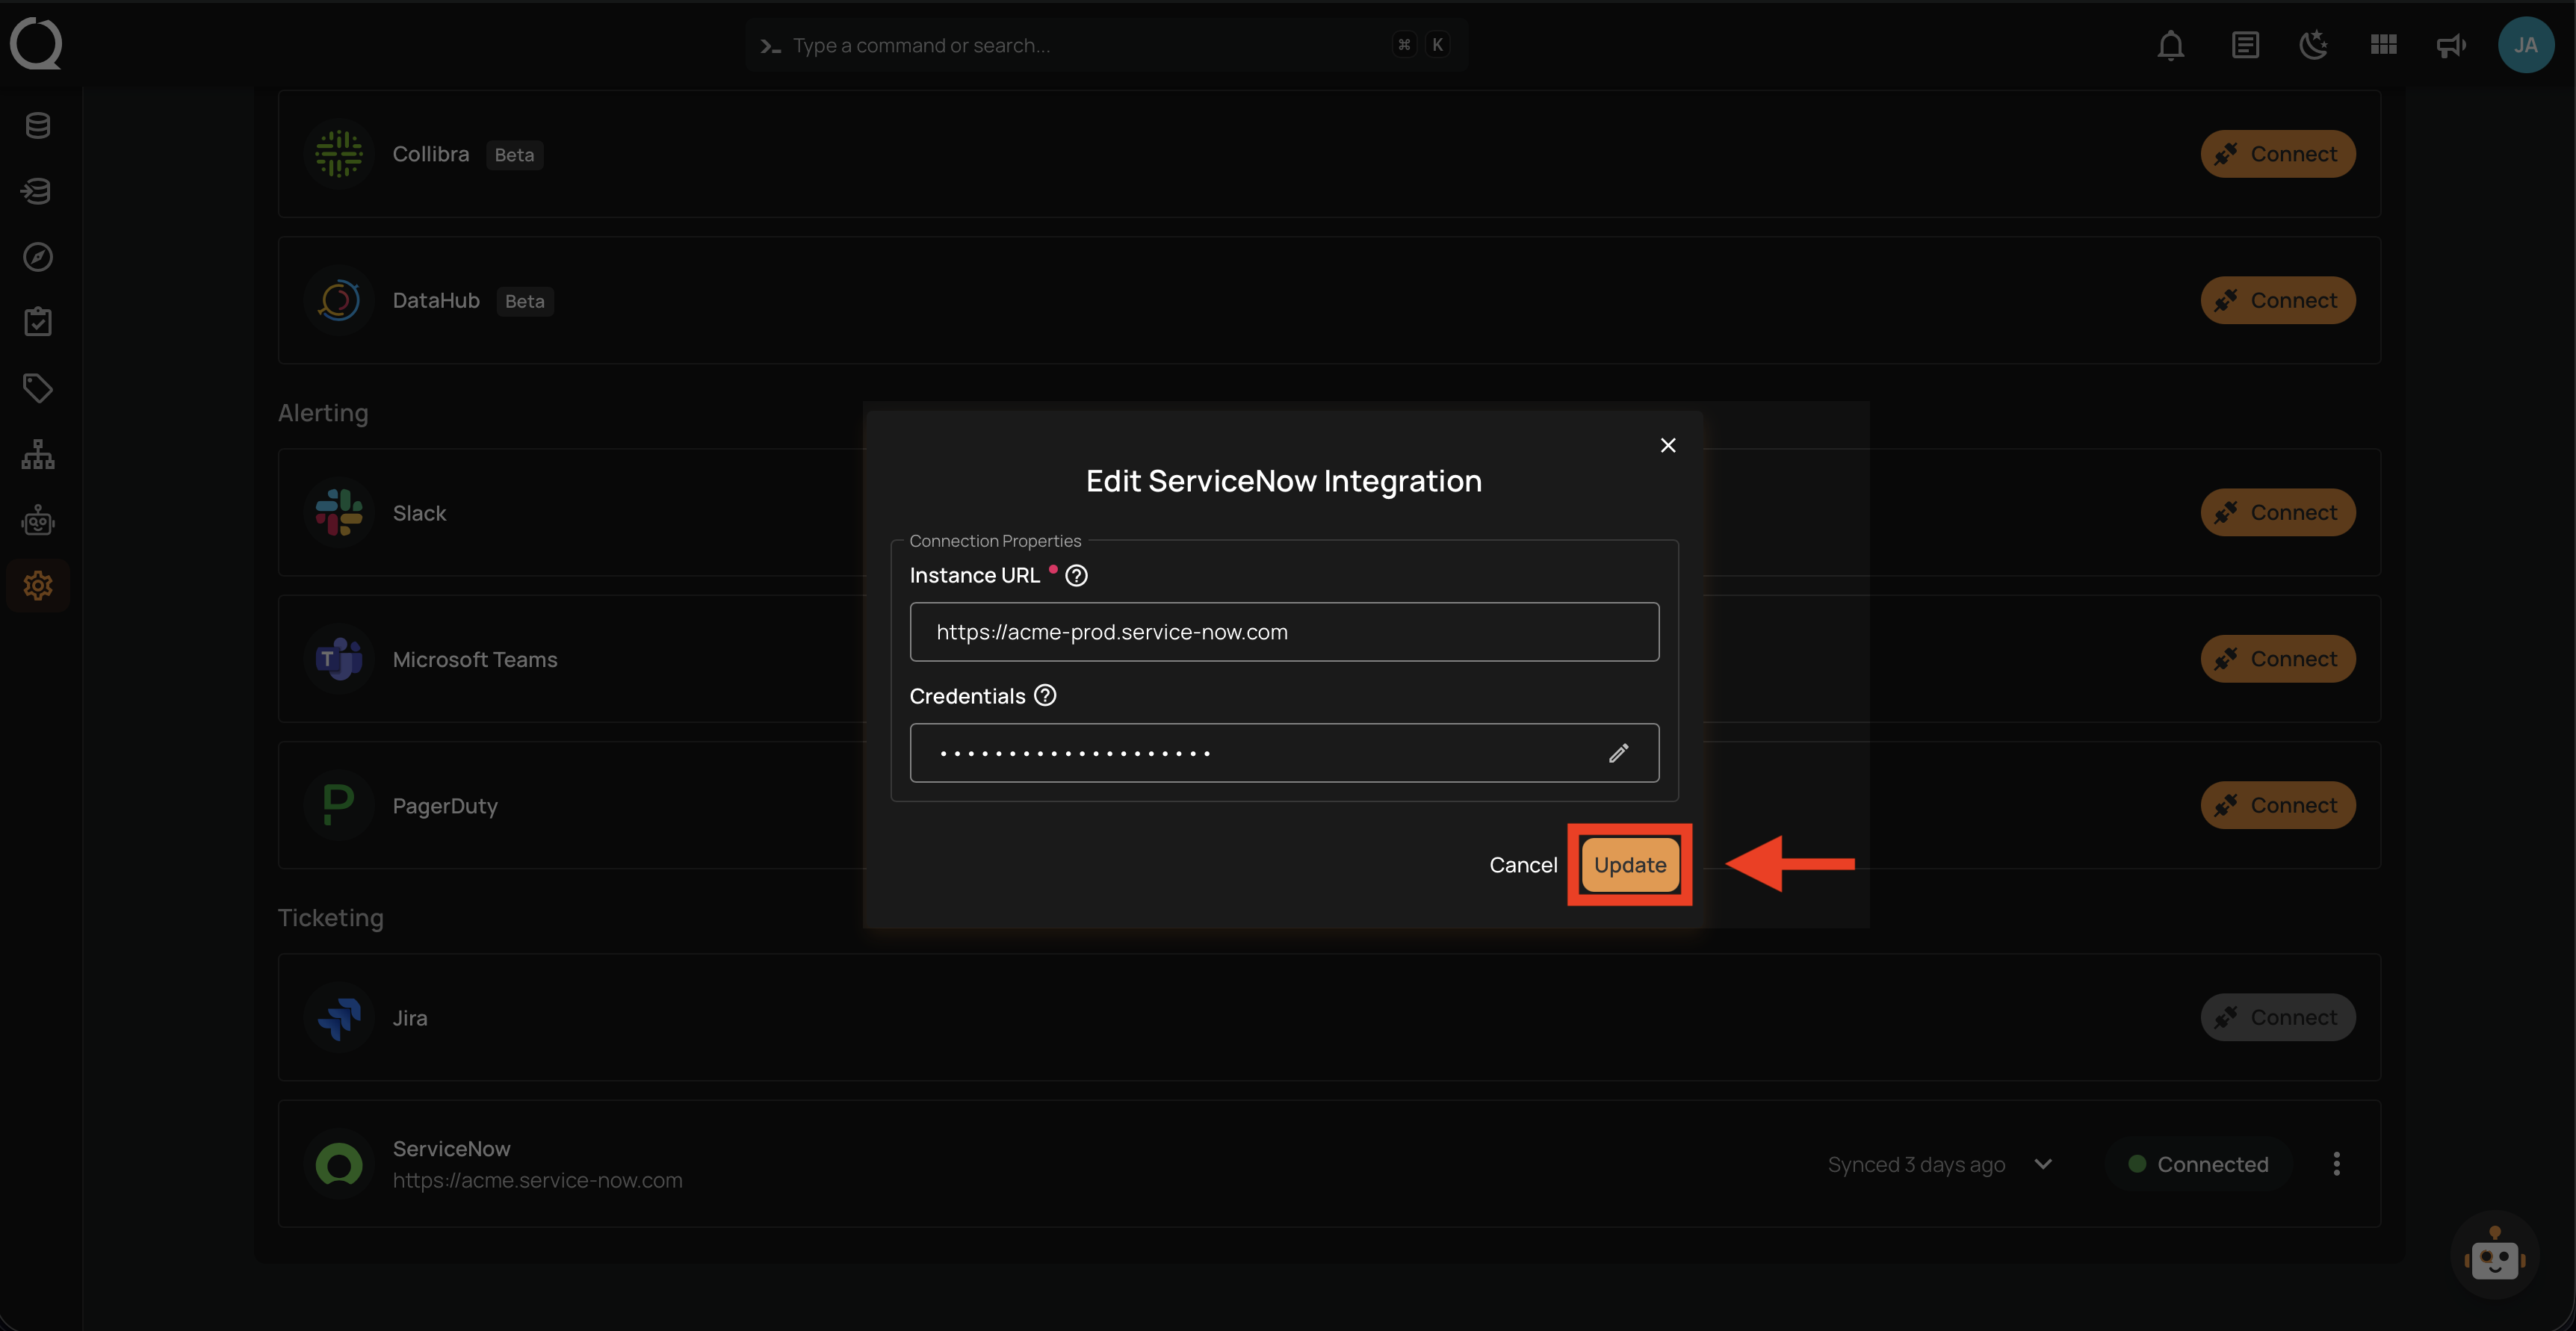Open the hierarchy tree sidebar icon
The height and width of the screenshot is (1331, 2576).
38,454
